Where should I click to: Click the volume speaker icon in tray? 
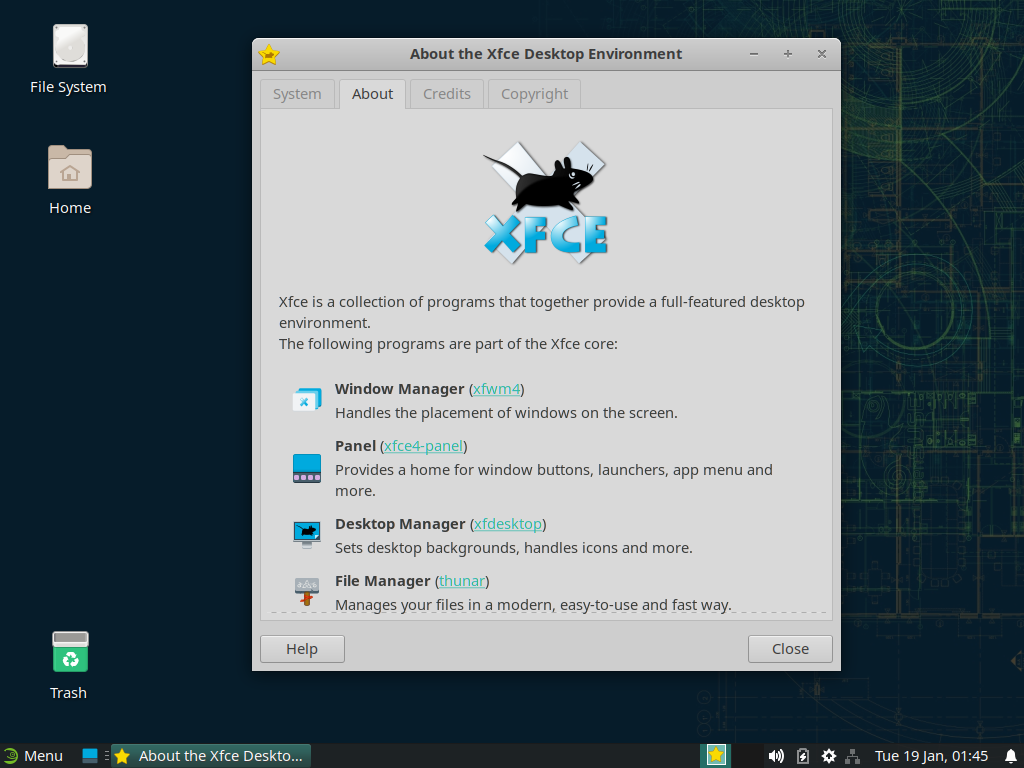pyautogui.click(x=776, y=756)
